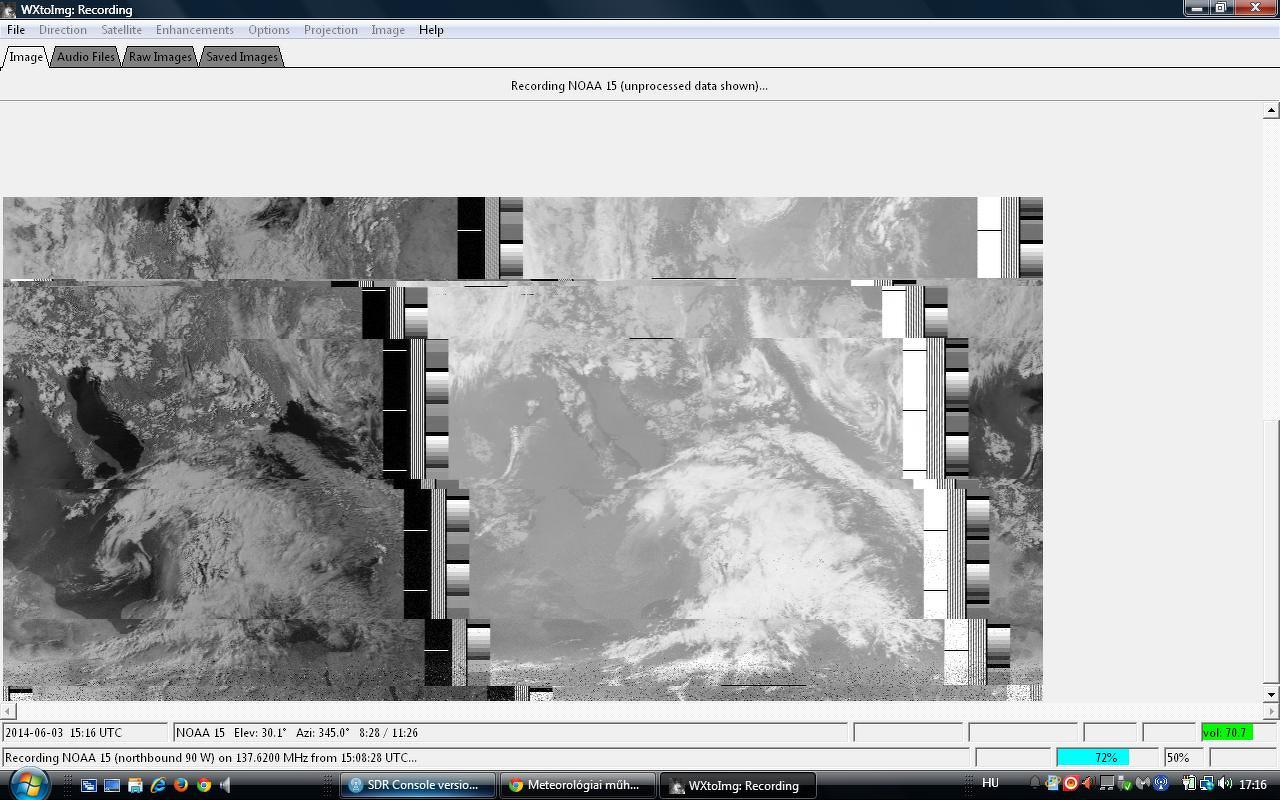Click the 17:16 system clock
Viewport: 1280px width, 800px height.
(1253, 785)
